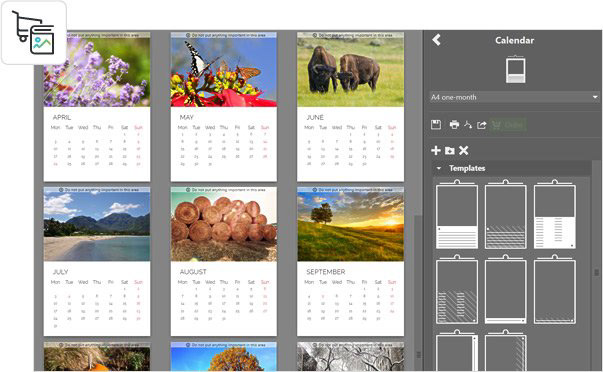Add a new page with the plus icon
This screenshot has height=372, width=603.
click(436, 150)
